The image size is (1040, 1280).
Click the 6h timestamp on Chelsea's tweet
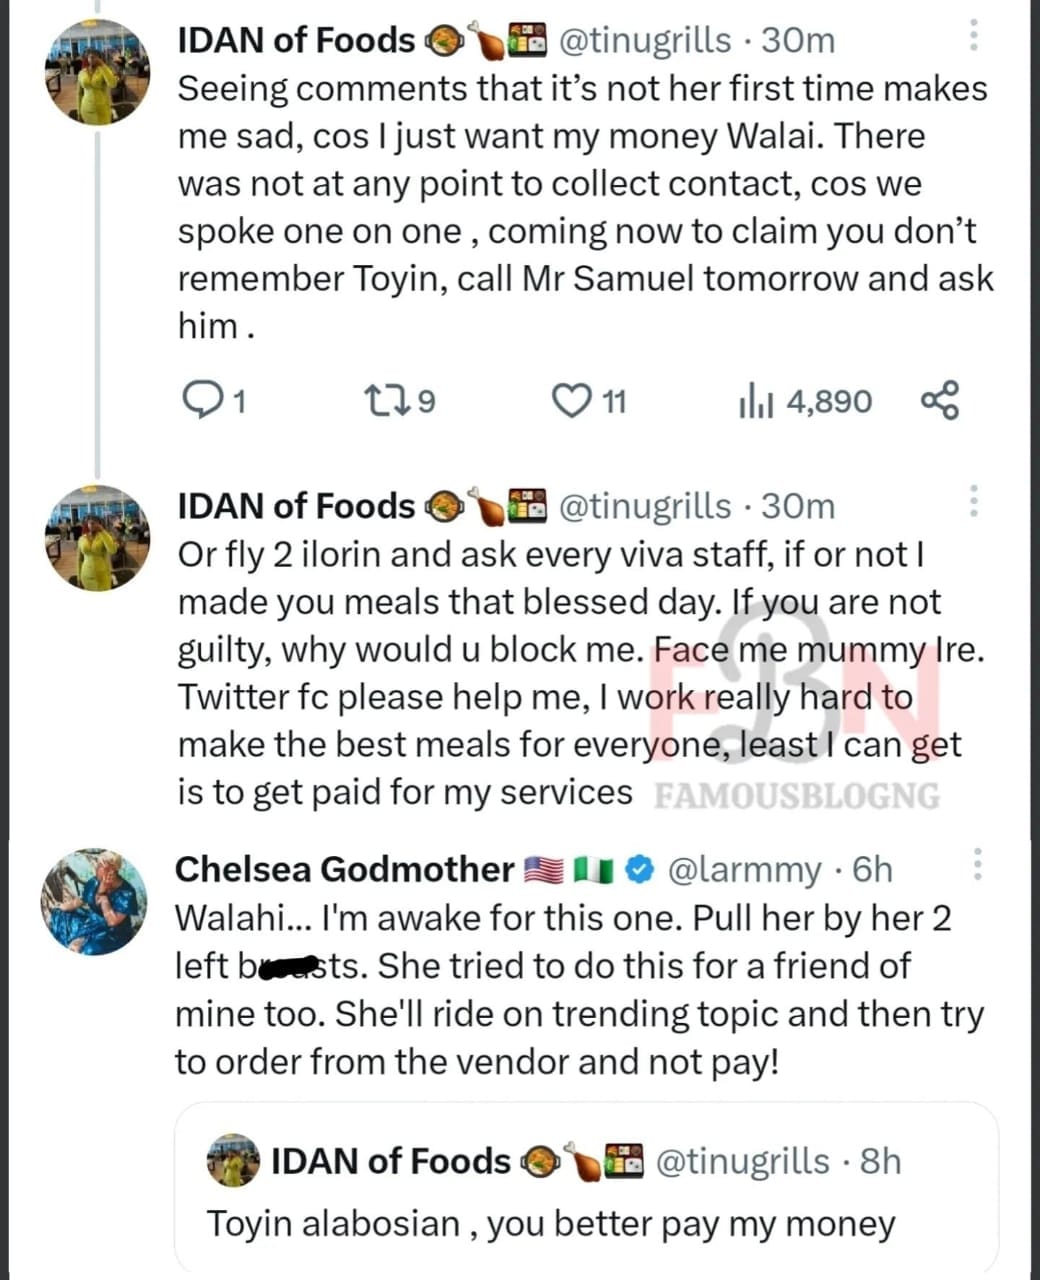click(x=872, y=870)
